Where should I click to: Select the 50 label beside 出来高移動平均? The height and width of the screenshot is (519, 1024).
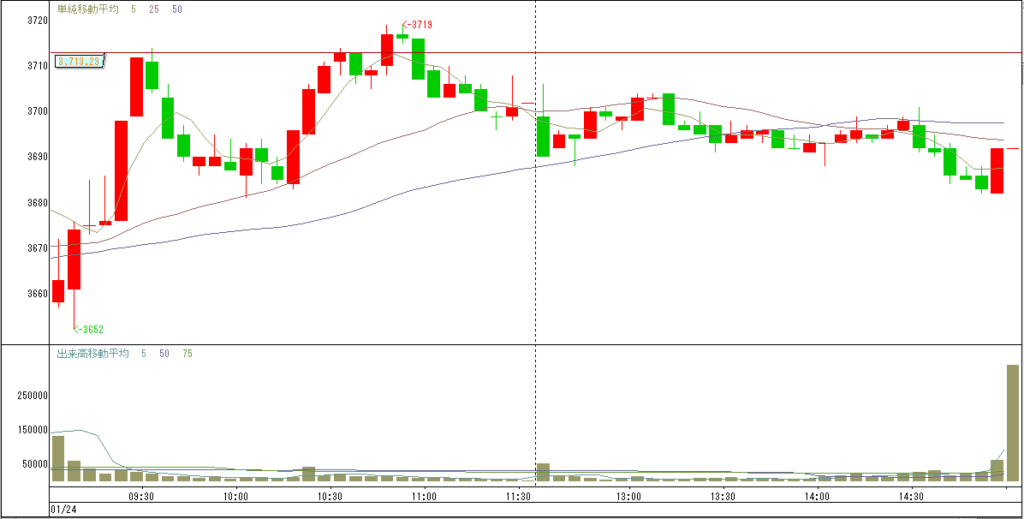pos(165,353)
